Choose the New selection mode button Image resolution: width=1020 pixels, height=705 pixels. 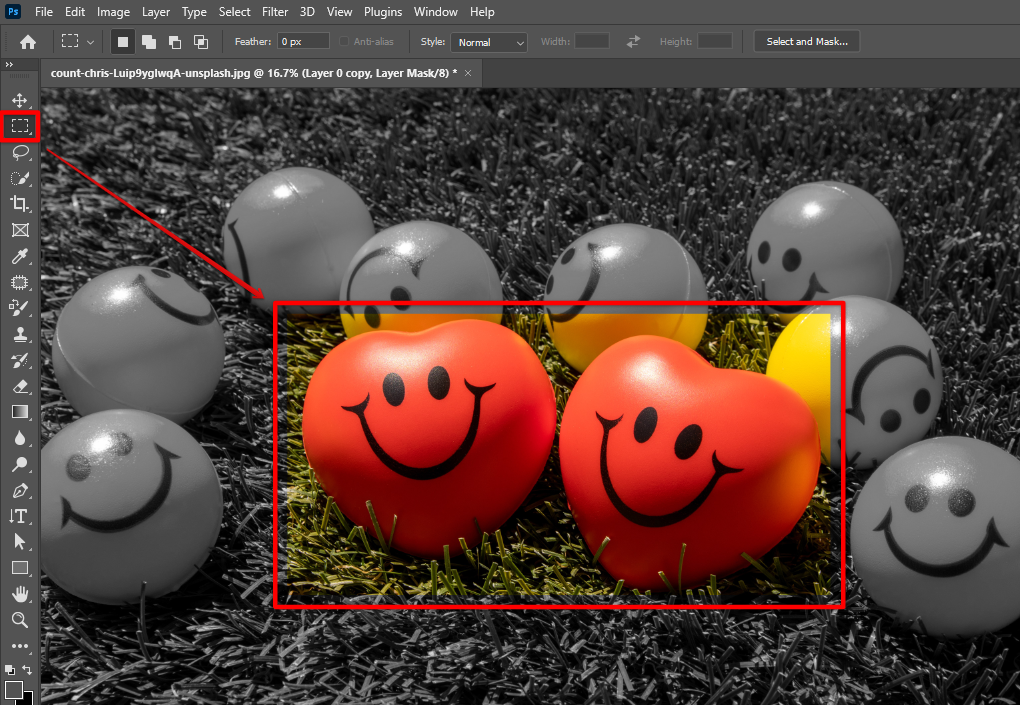pyautogui.click(x=123, y=42)
